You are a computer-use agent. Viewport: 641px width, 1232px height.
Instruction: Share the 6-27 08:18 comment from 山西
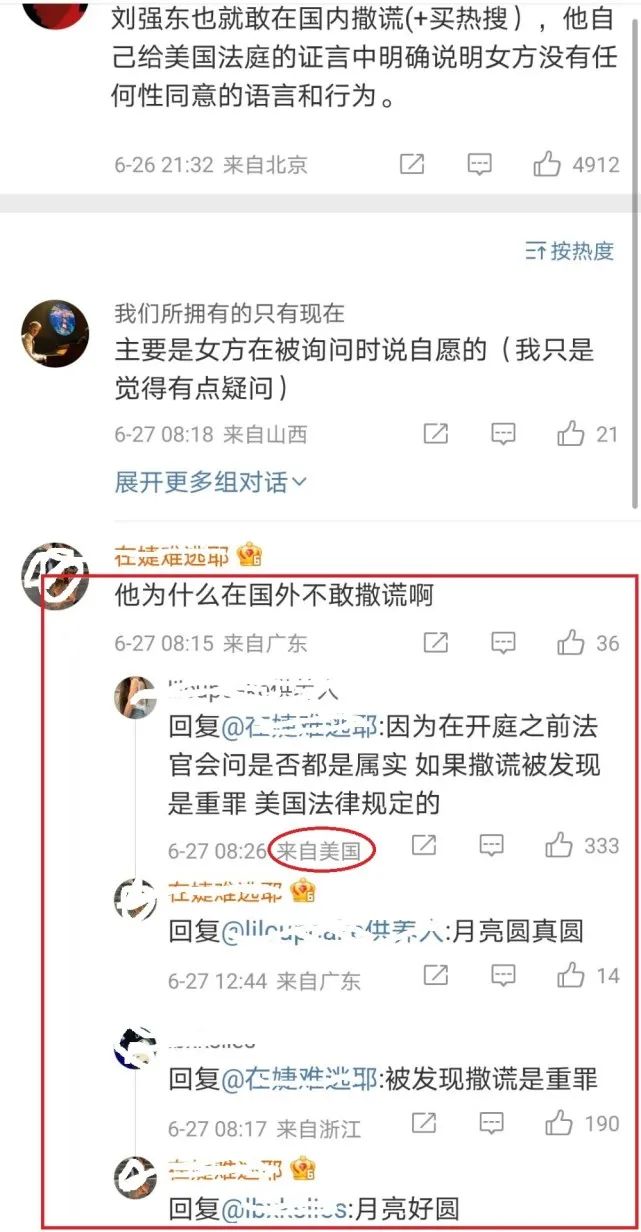pyautogui.click(x=436, y=433)
